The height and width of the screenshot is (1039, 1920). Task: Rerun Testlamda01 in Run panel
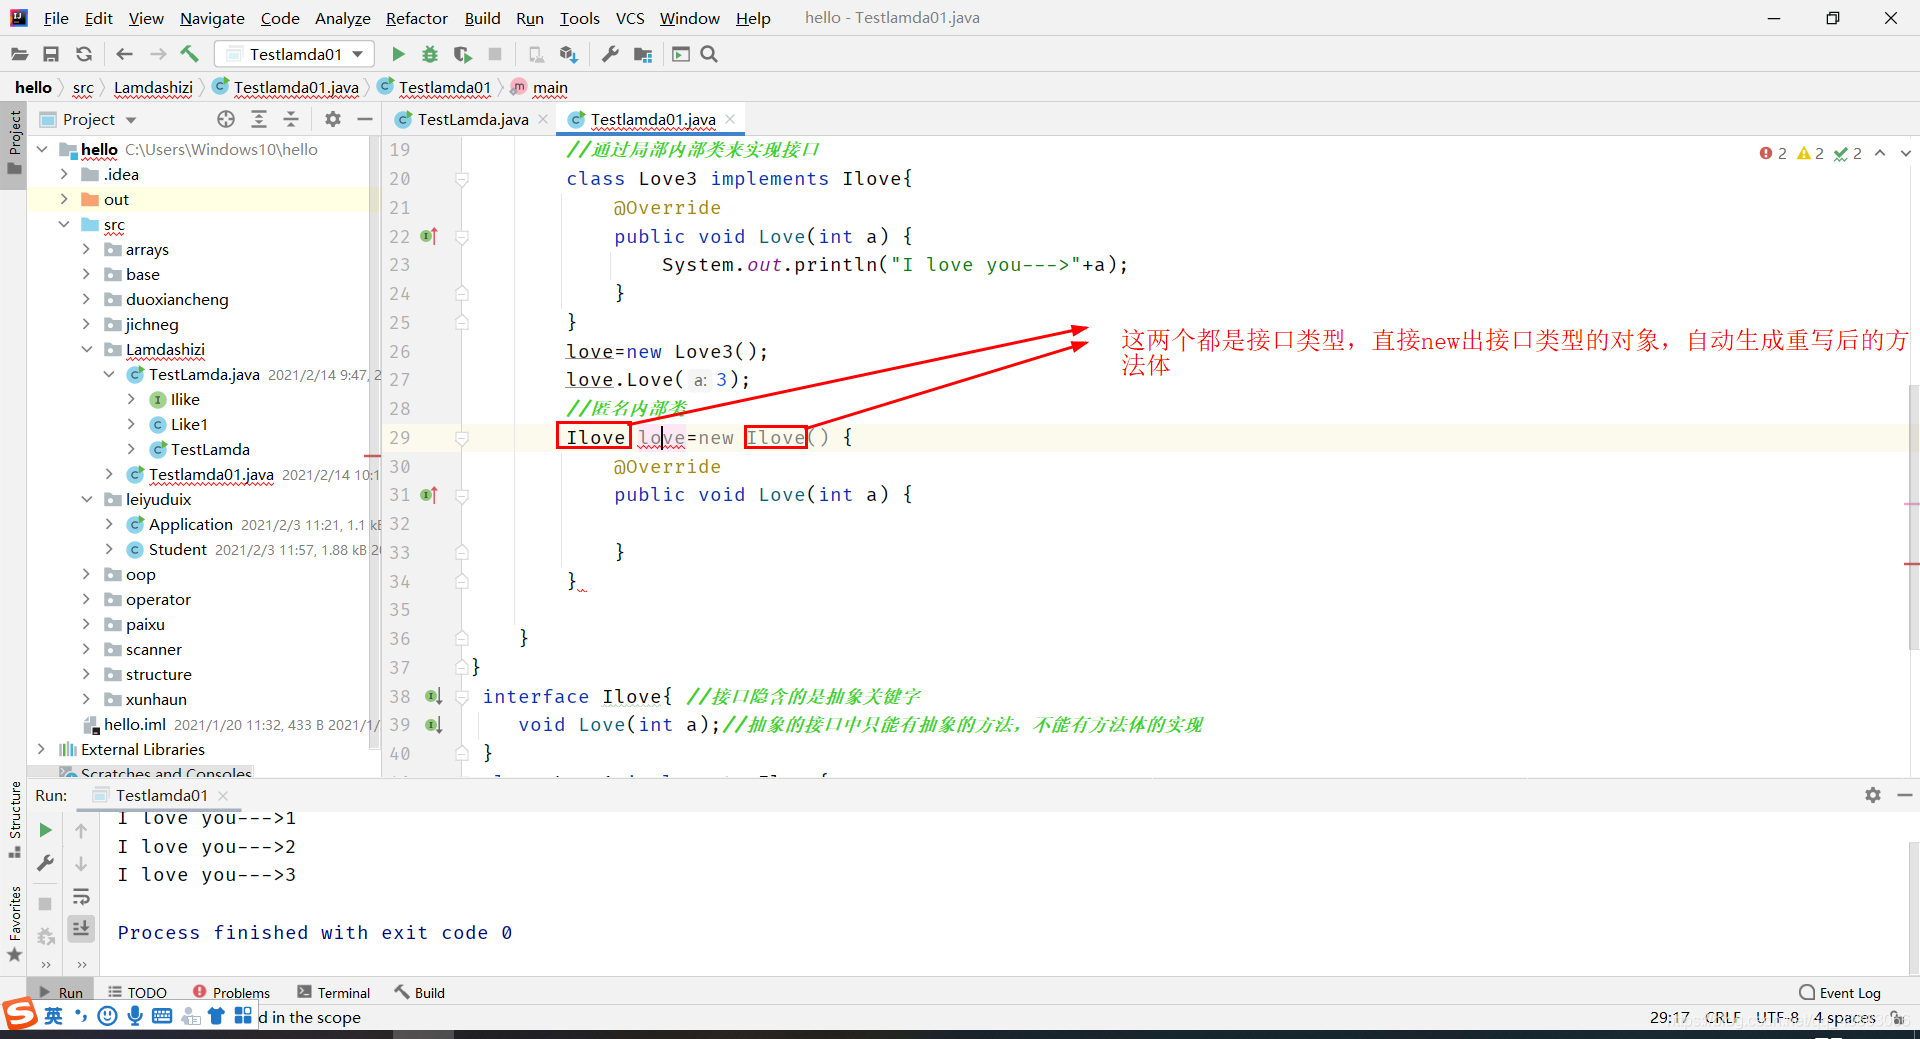point(45,830)
